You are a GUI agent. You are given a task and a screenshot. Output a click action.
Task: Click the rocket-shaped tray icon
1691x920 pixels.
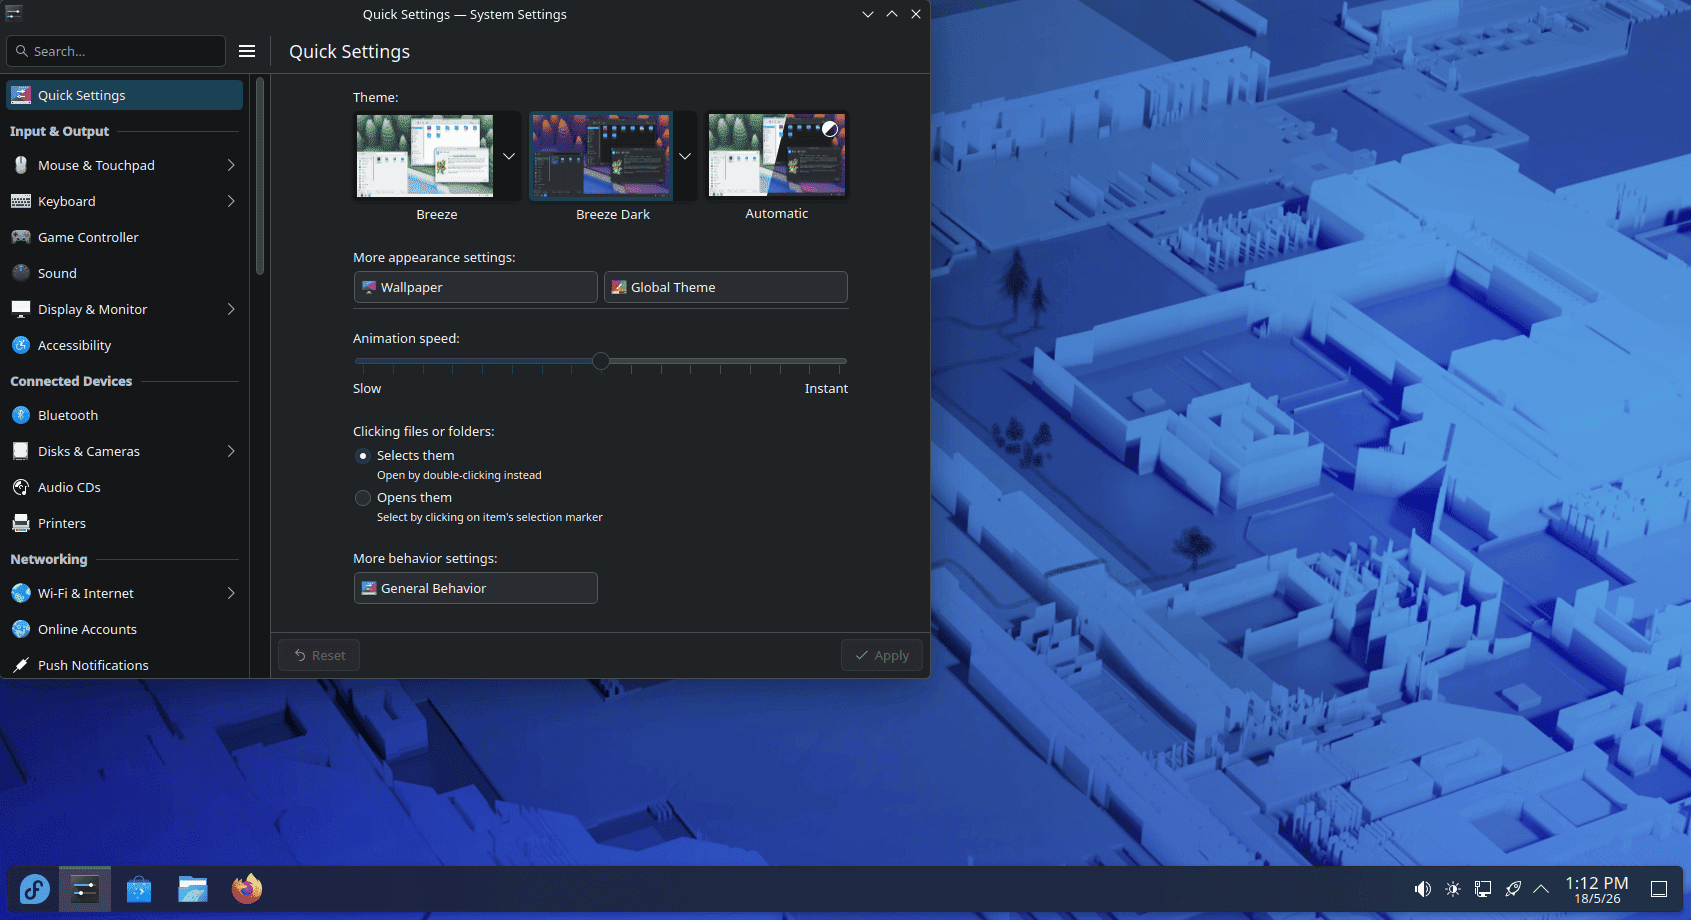pyautogui.click(x=1513, y=889)
